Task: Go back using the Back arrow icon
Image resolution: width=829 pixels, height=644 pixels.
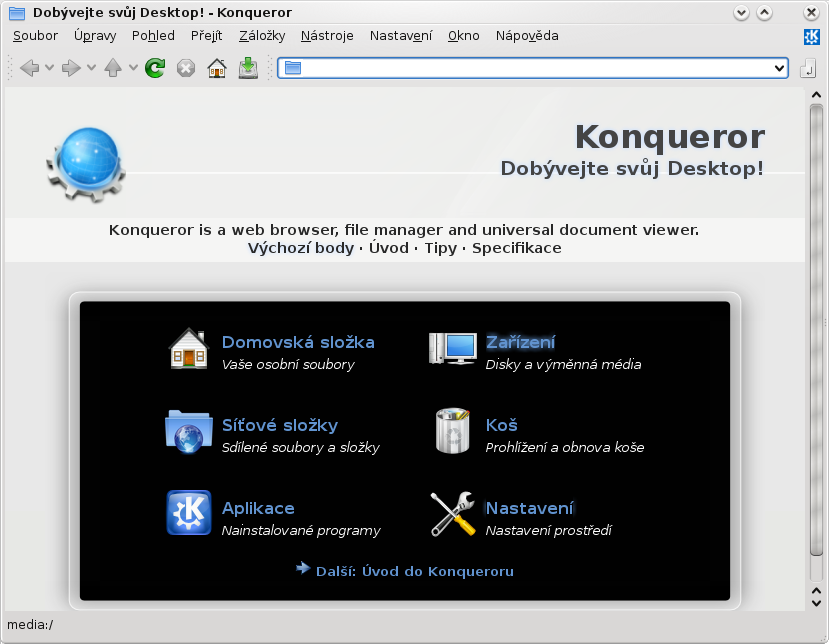Action: [x=29, y=68]
